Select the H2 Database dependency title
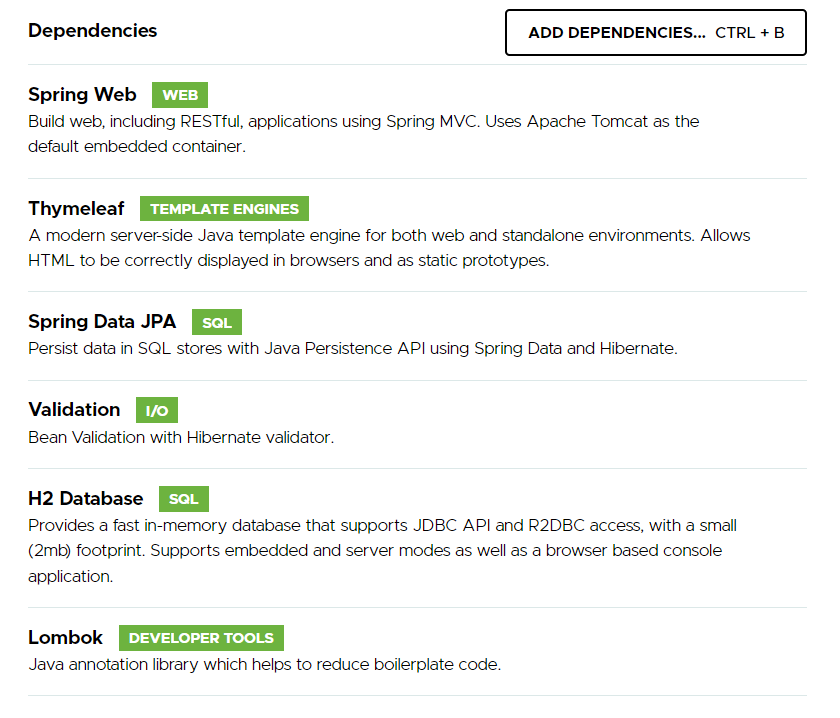Viewport: 840px width, 718px height. 86,498
